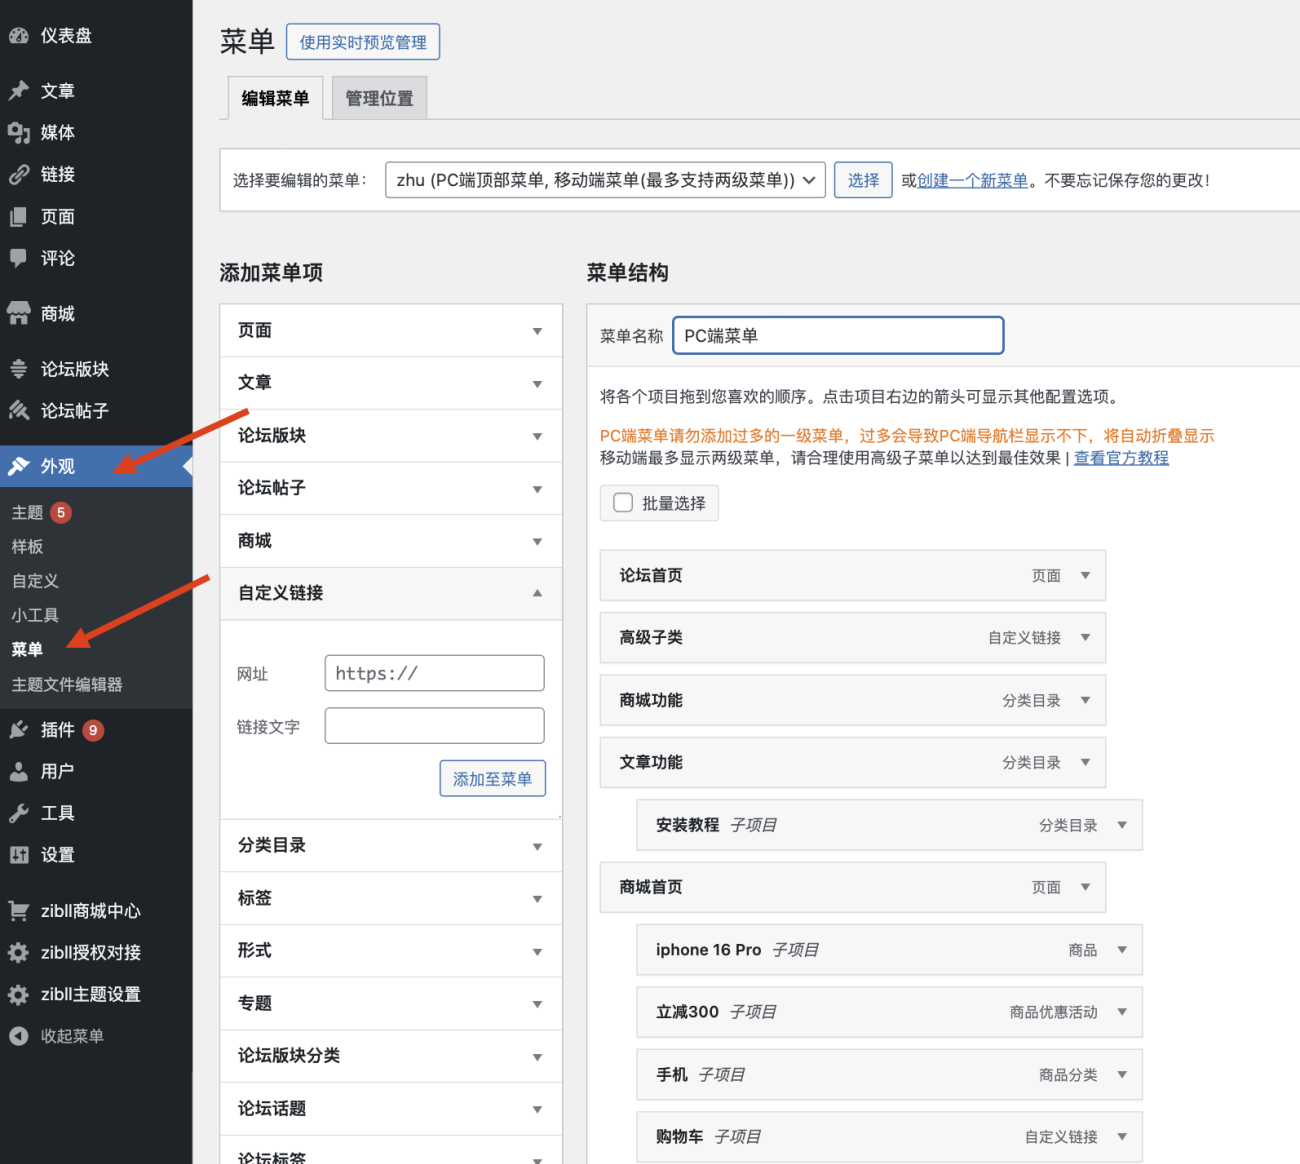Collapse the sidebar via 收起菜单 icon
This screenshot has height=1164, width=1300.
[19, 1036]
